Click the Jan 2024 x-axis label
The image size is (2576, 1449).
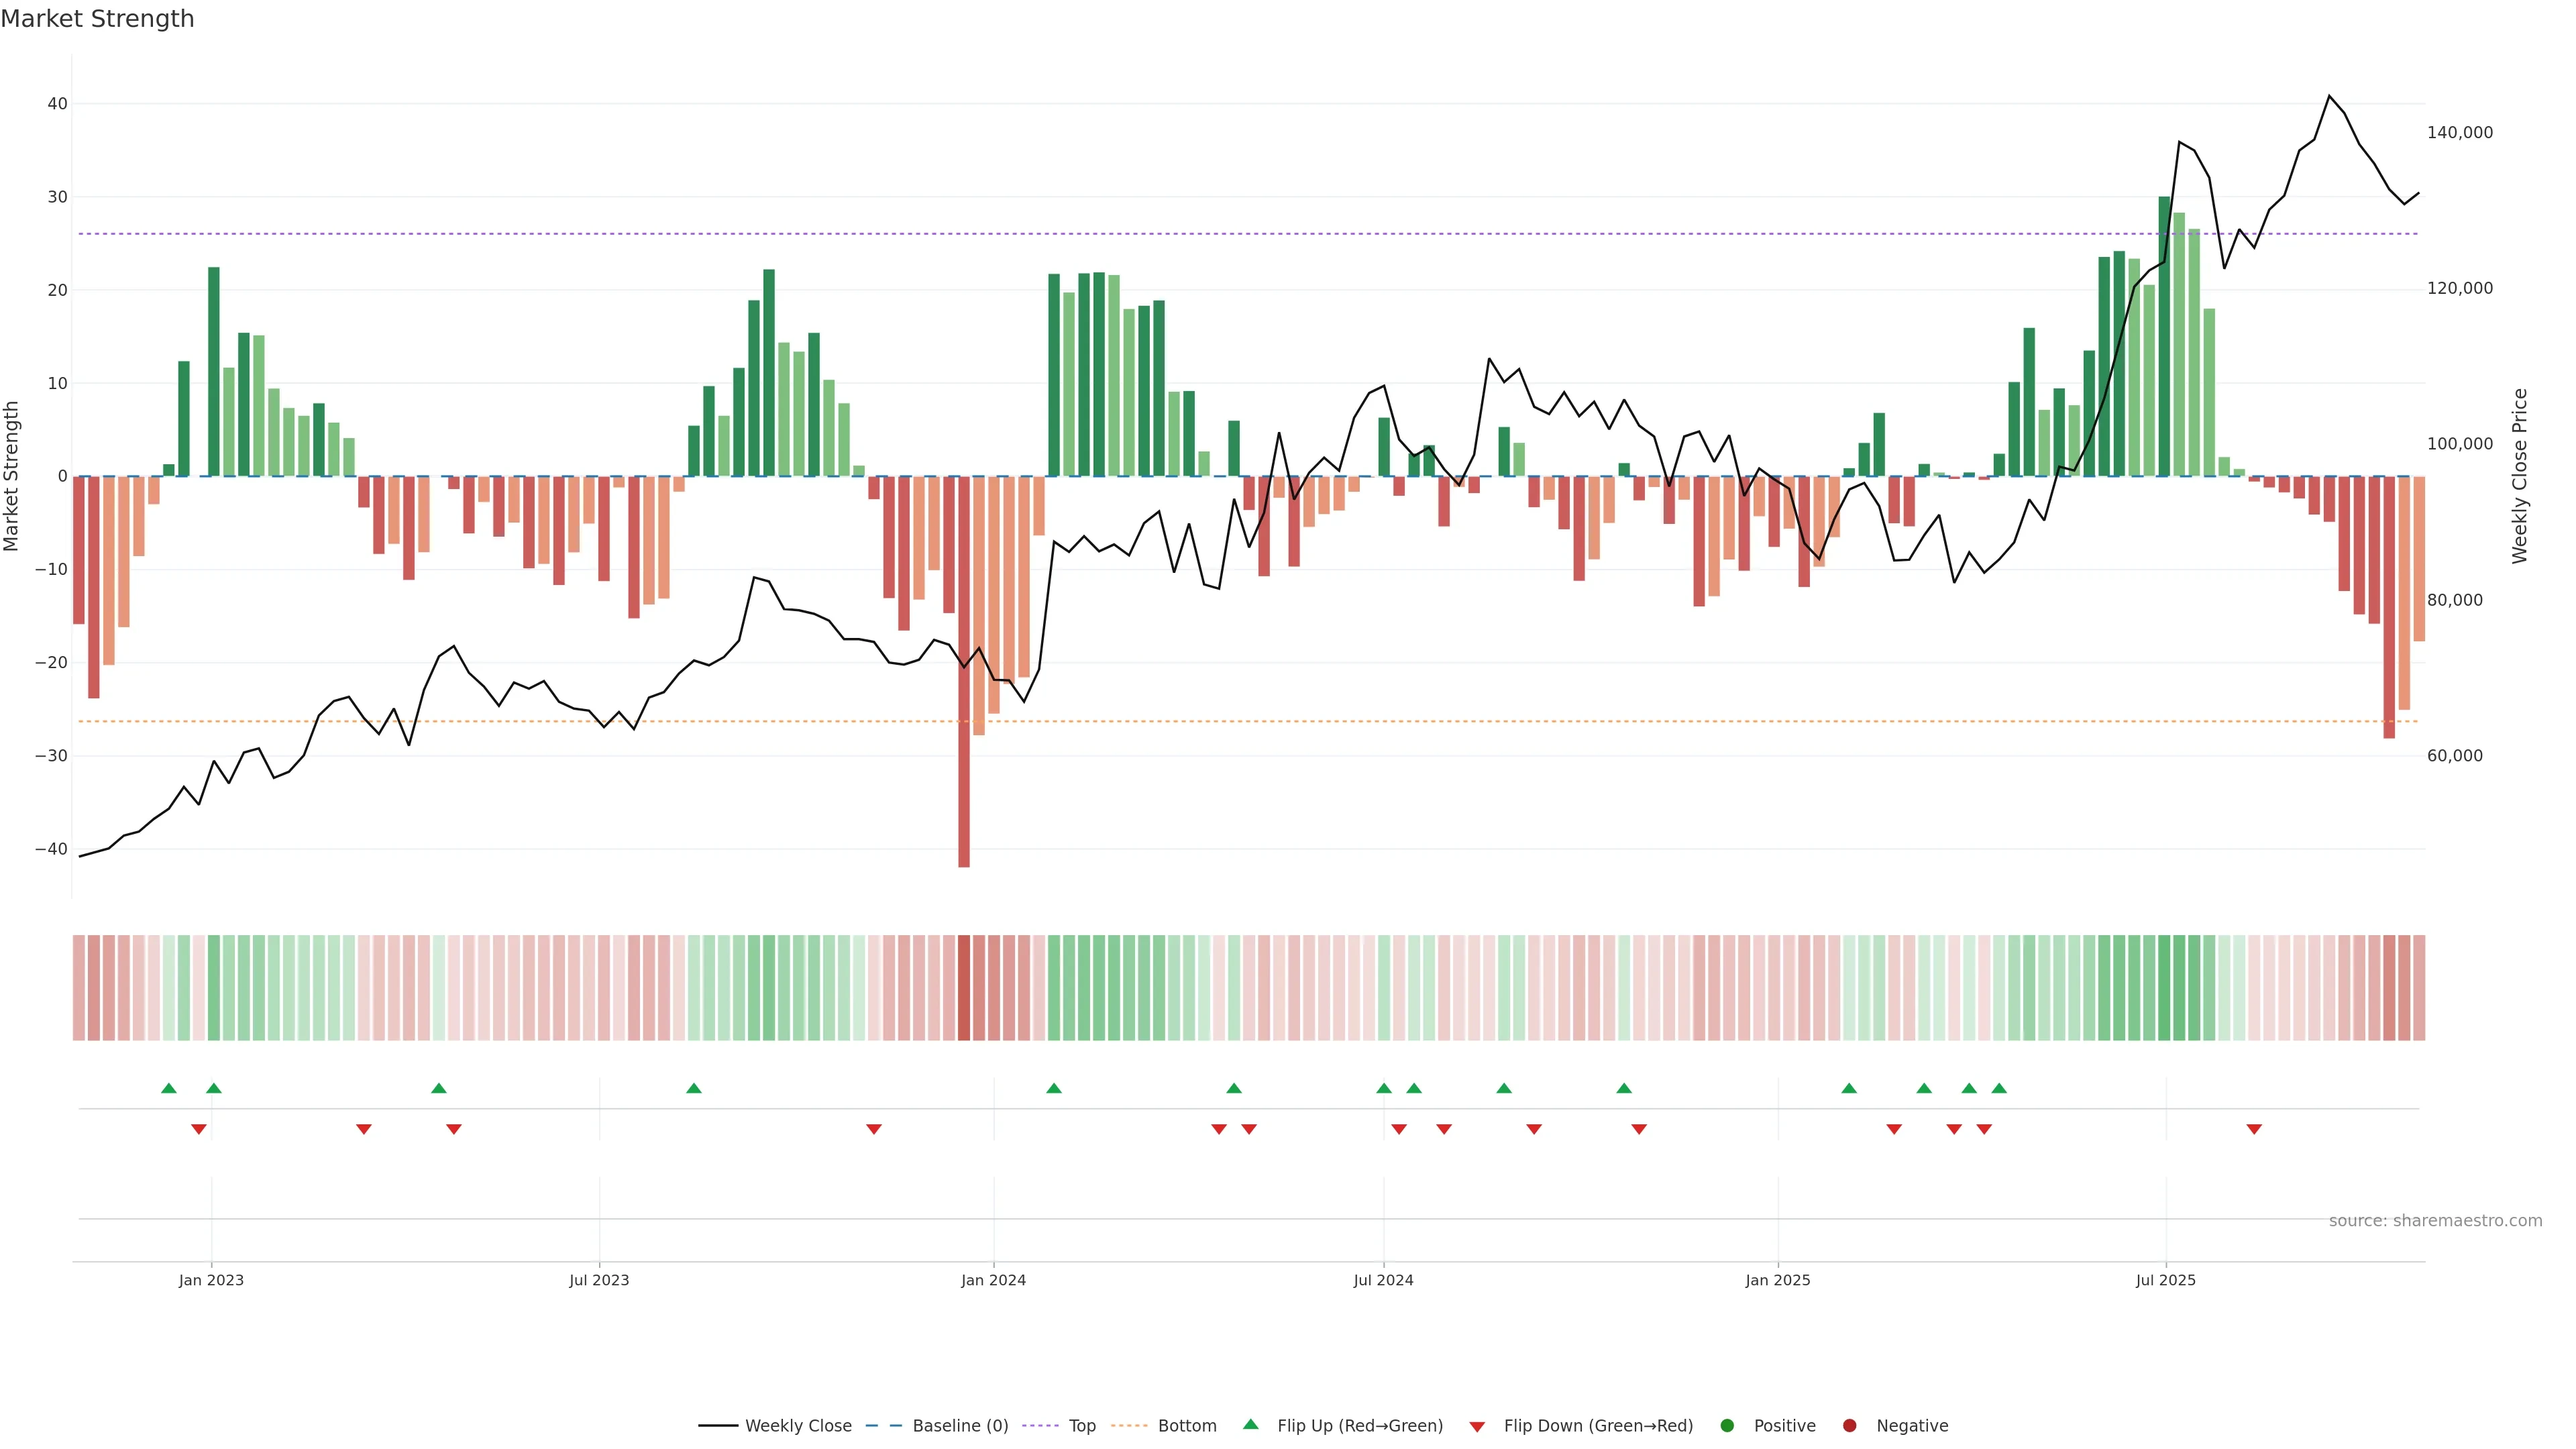point(993,1280)
